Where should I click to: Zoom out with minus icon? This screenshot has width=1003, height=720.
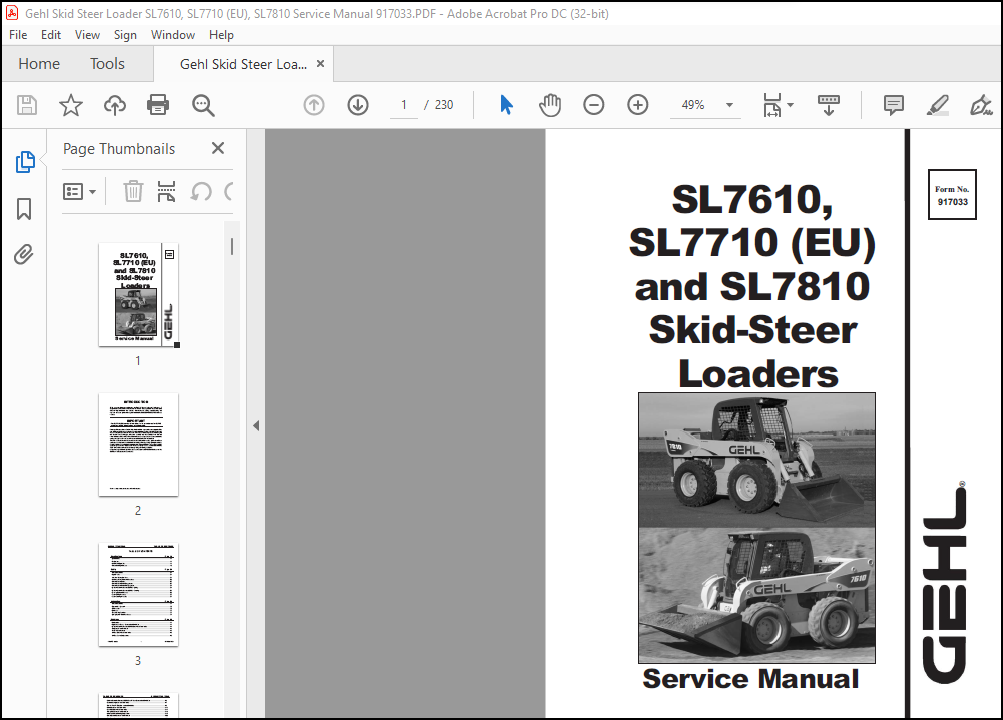pyautogui.click(x=594, y=105)
